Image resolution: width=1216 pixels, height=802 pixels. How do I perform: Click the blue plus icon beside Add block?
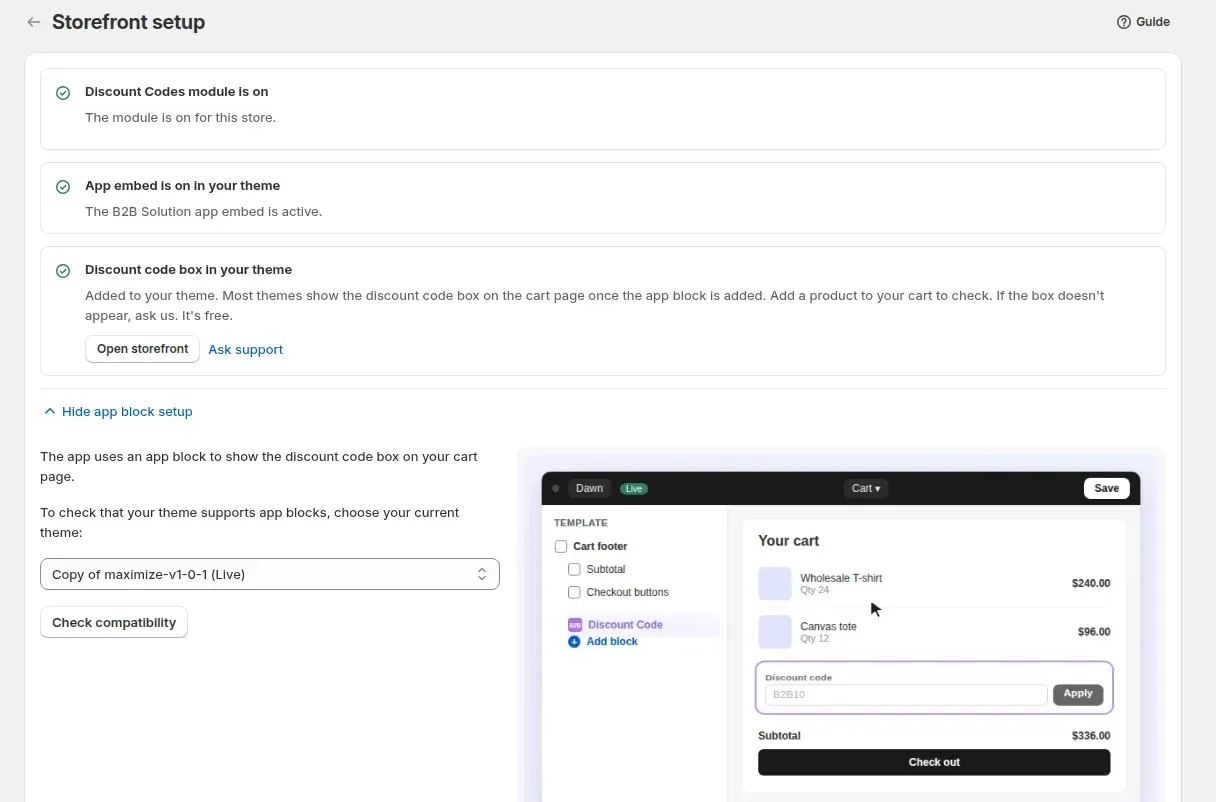click(574, 641)
